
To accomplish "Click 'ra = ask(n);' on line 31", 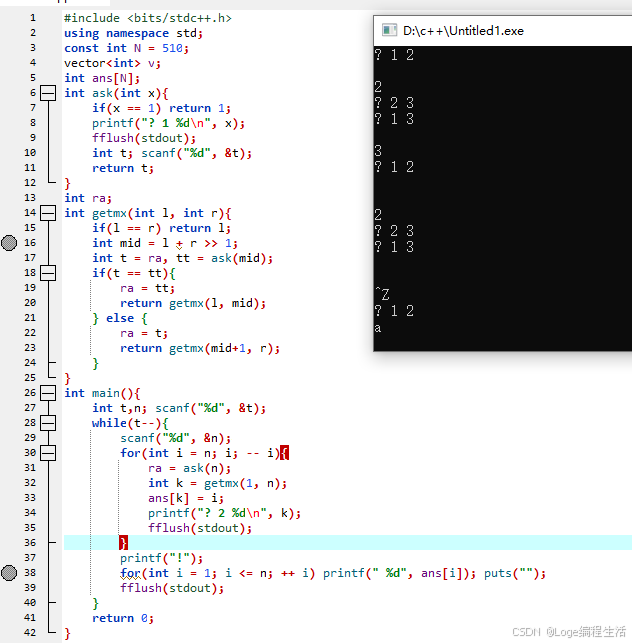I will 189,468.
